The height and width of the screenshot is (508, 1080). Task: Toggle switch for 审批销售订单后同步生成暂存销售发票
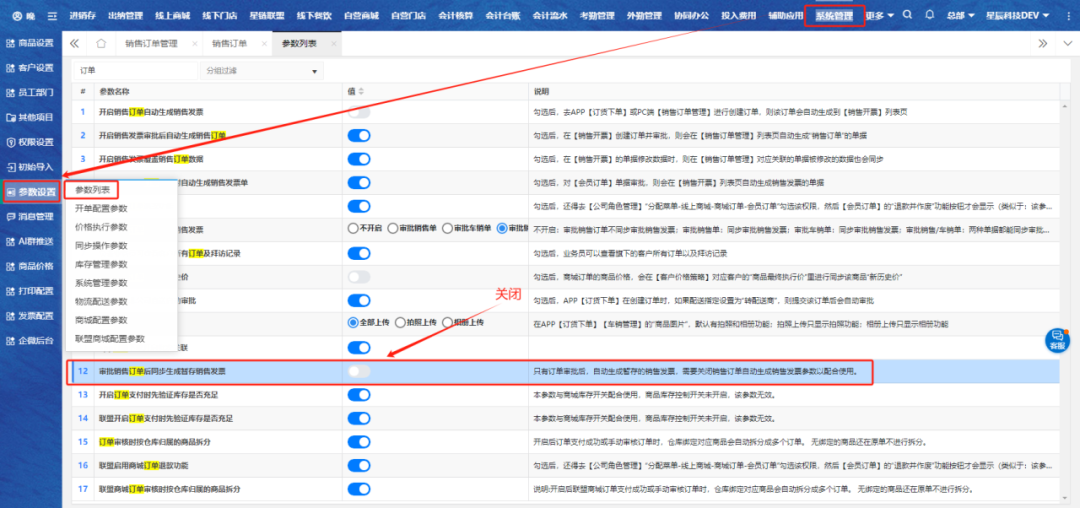click(x=358, y=372)
